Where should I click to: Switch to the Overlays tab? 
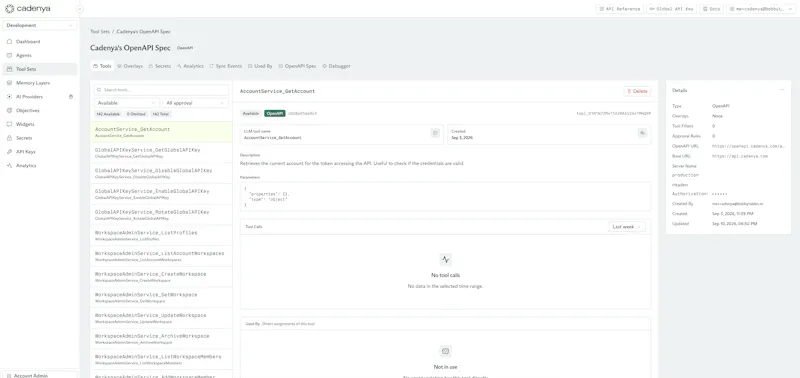coord(130,66)
